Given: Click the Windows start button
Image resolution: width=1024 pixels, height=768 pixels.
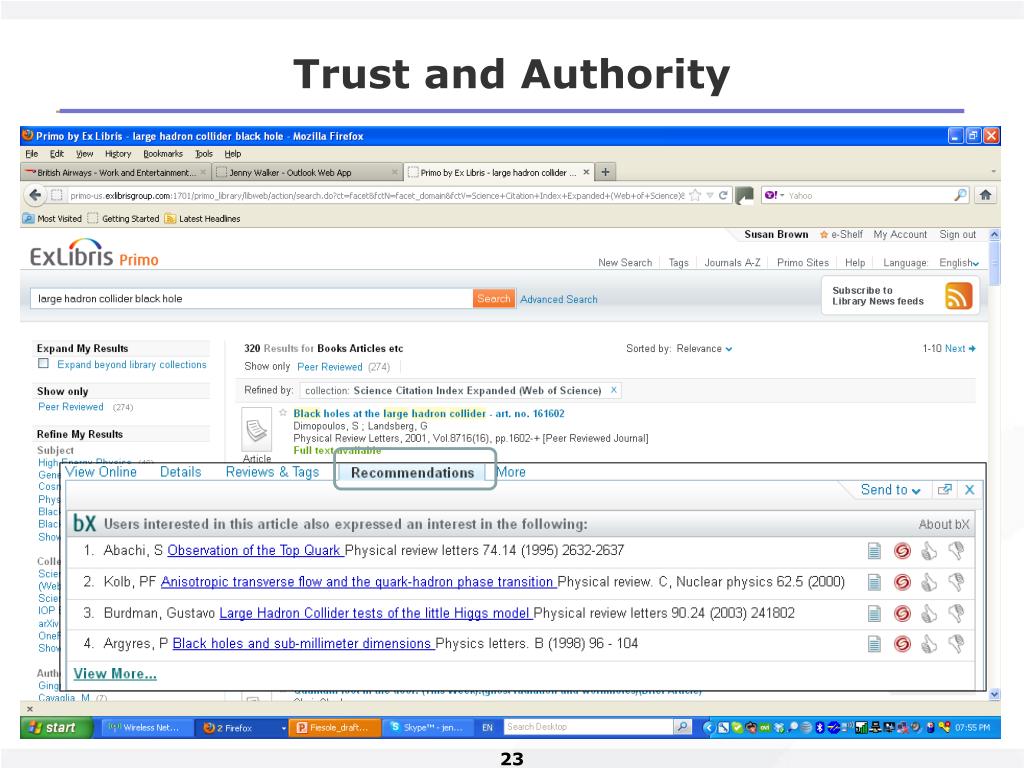Looking at the screenshot, I should tap(56, 728).
